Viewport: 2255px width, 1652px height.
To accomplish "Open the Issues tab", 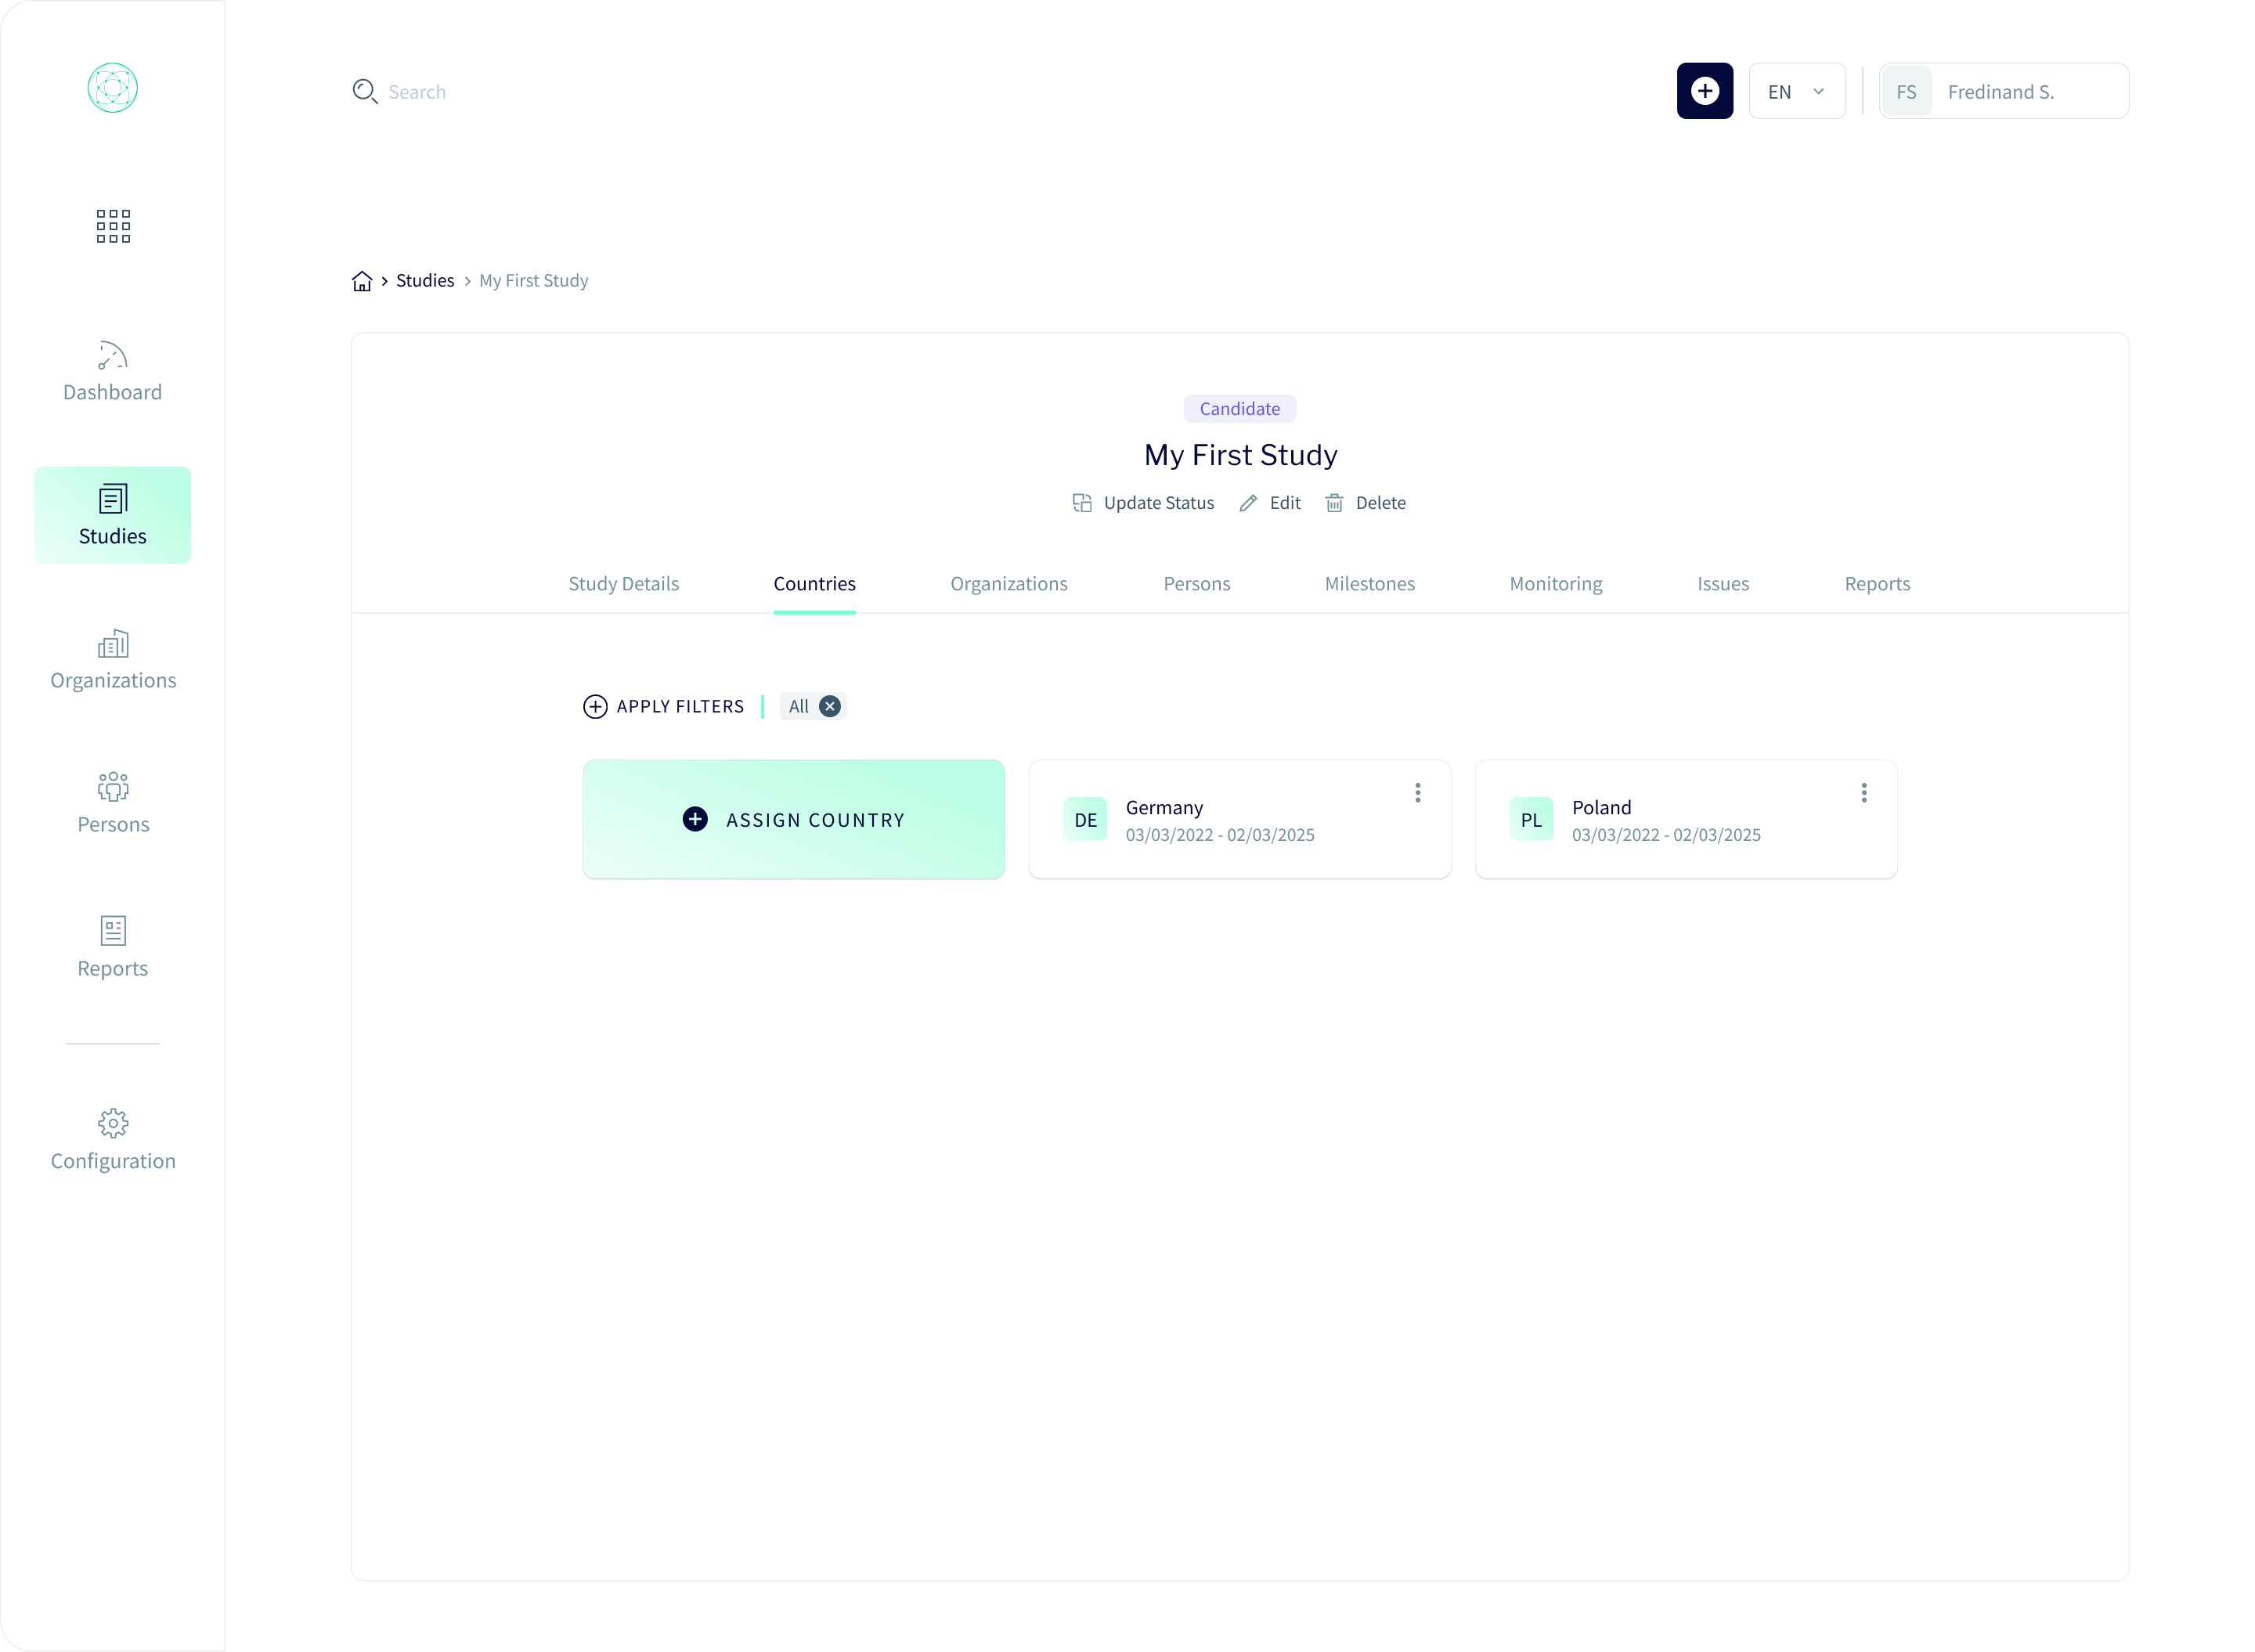I will pyautogui.click(x=1722, y=584).
